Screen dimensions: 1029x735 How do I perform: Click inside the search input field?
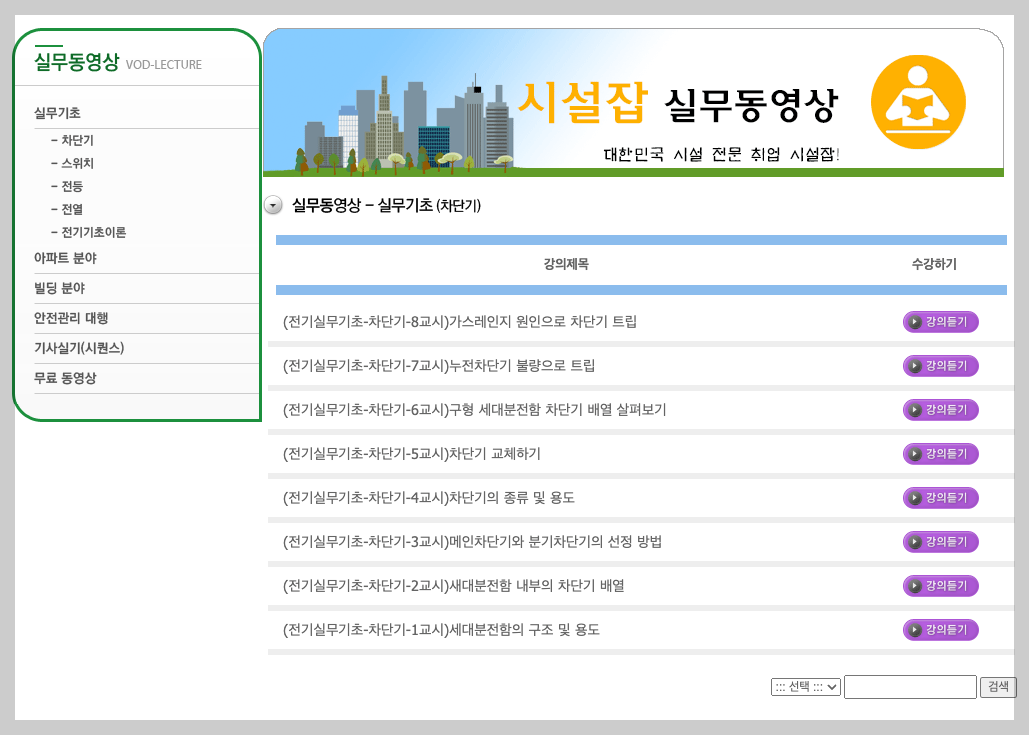[x=909, y=687]
